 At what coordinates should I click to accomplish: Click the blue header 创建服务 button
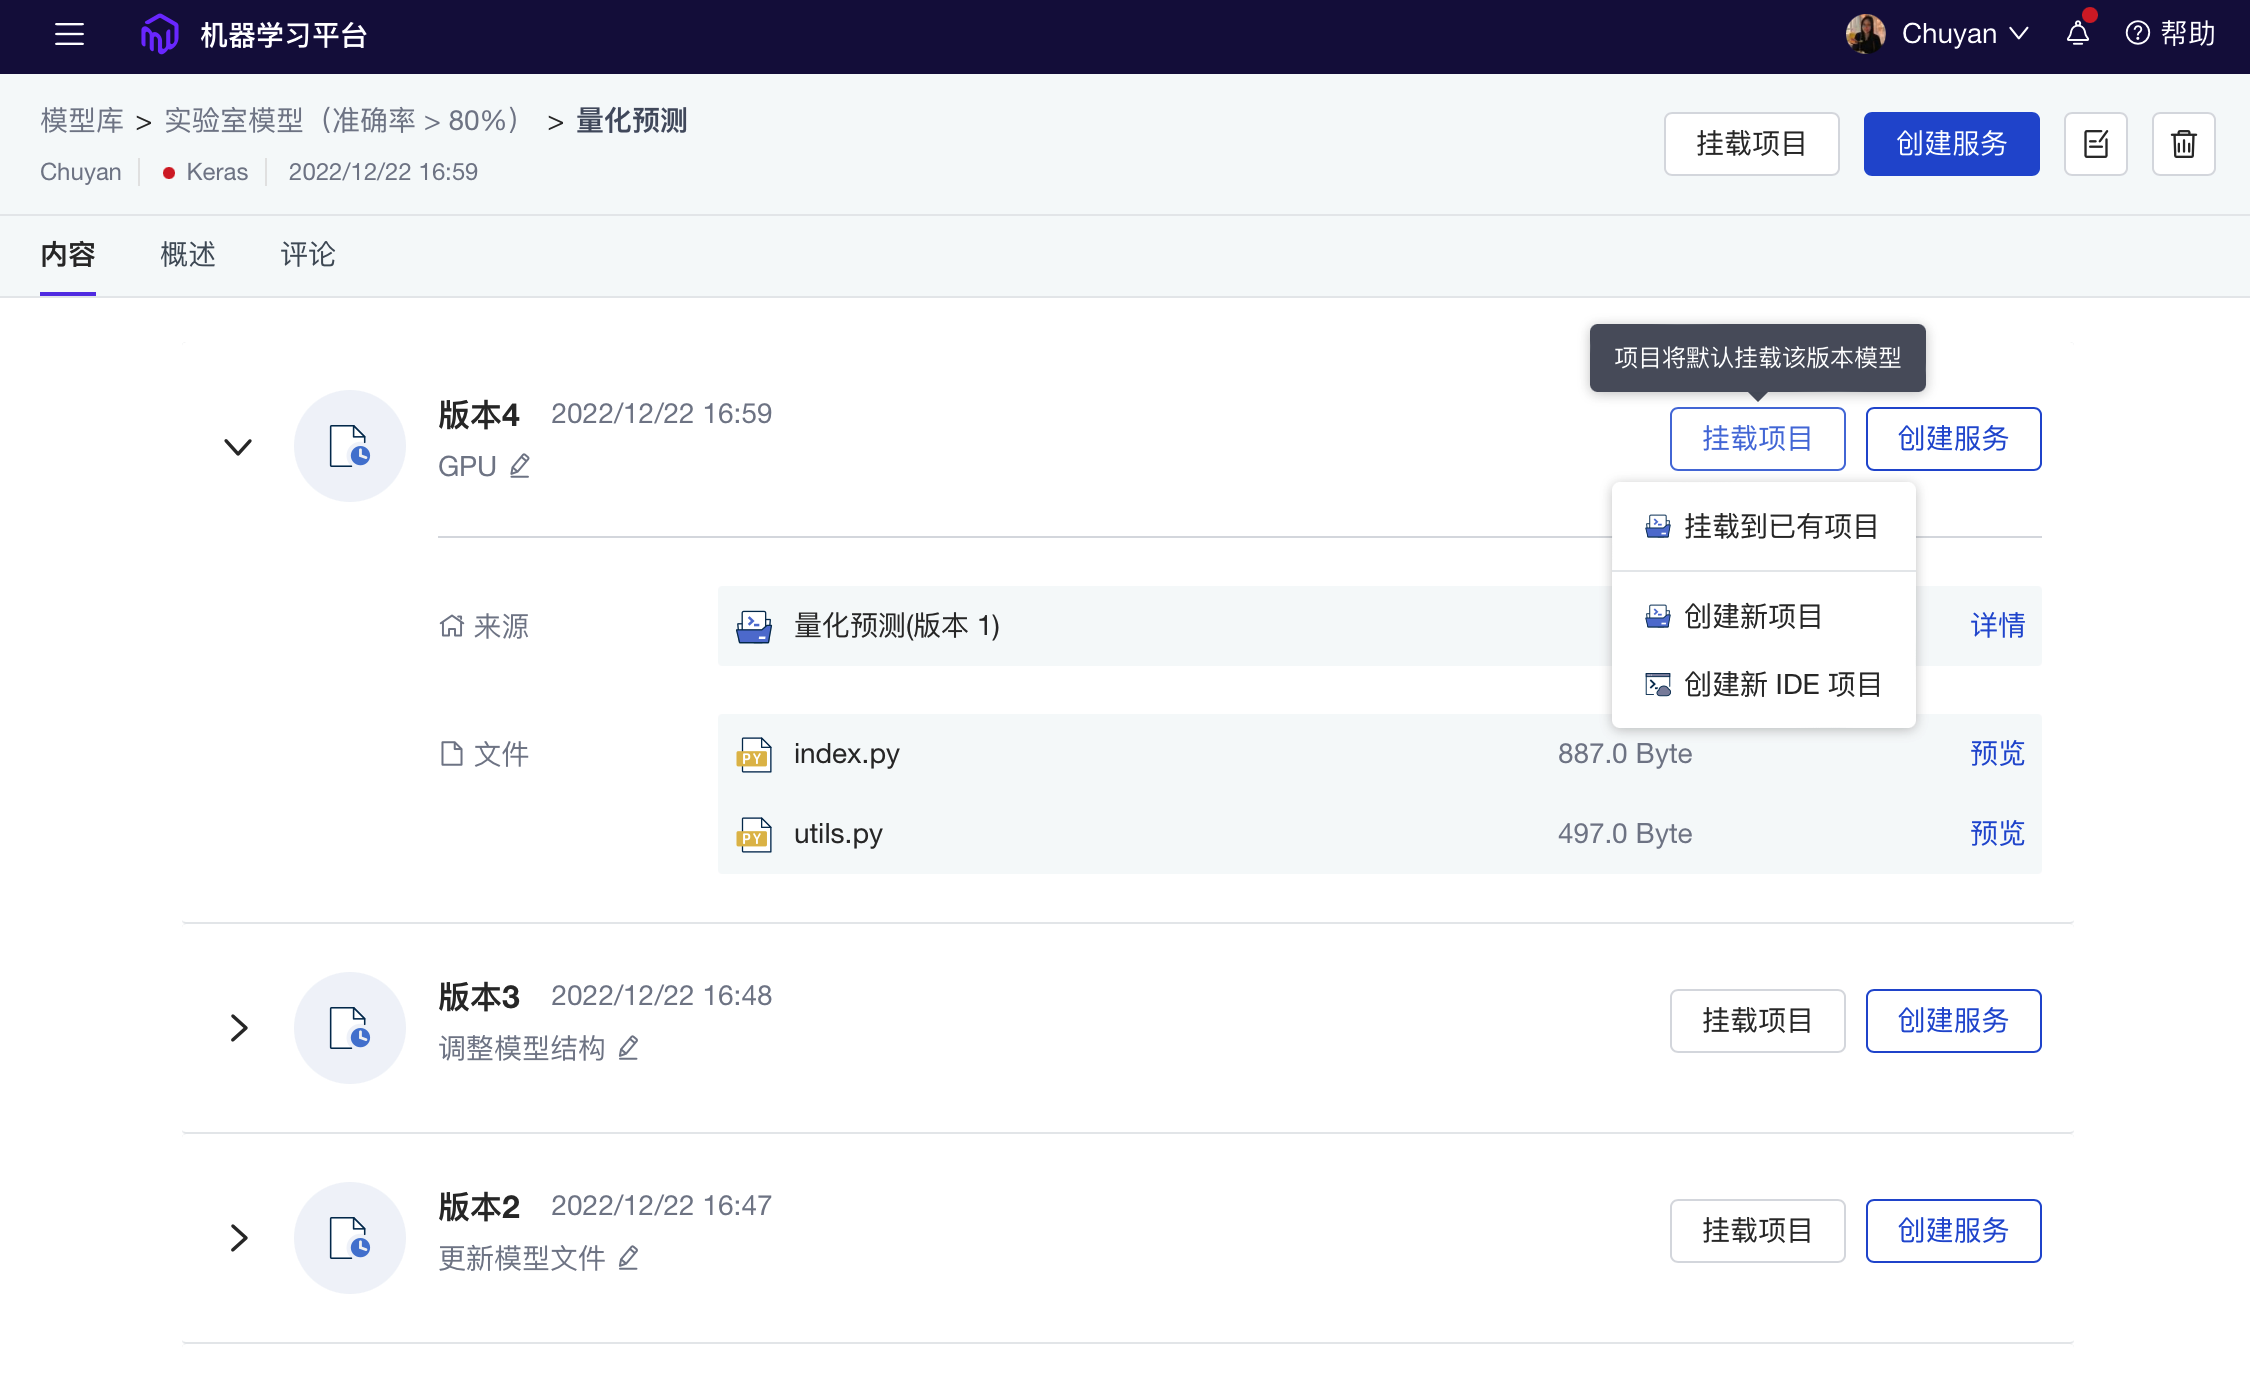[1951, 144]
